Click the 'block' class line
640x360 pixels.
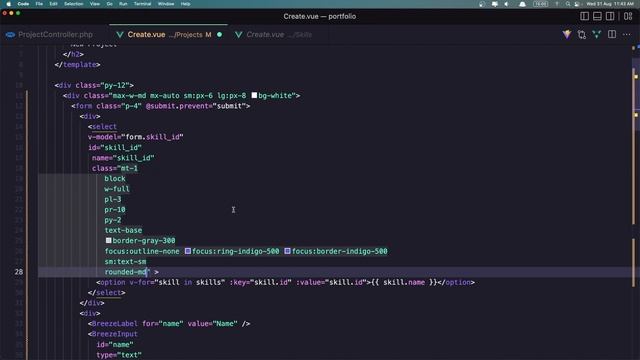[x=115, y=178]
